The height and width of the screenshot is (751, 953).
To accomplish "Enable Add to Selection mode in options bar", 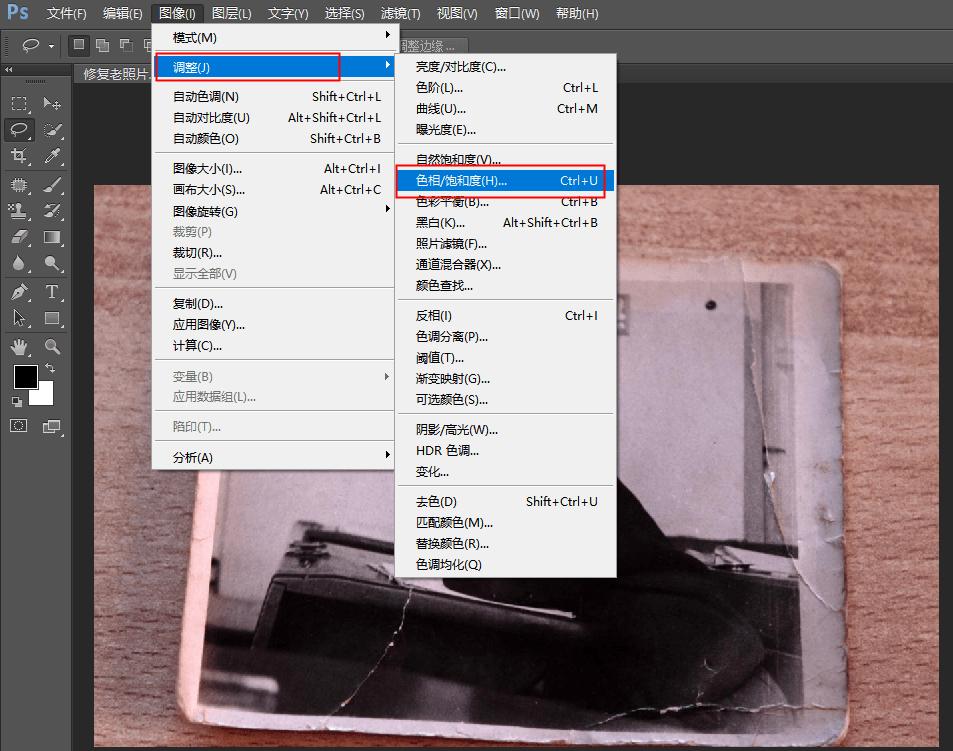I will tap(103, 45).
